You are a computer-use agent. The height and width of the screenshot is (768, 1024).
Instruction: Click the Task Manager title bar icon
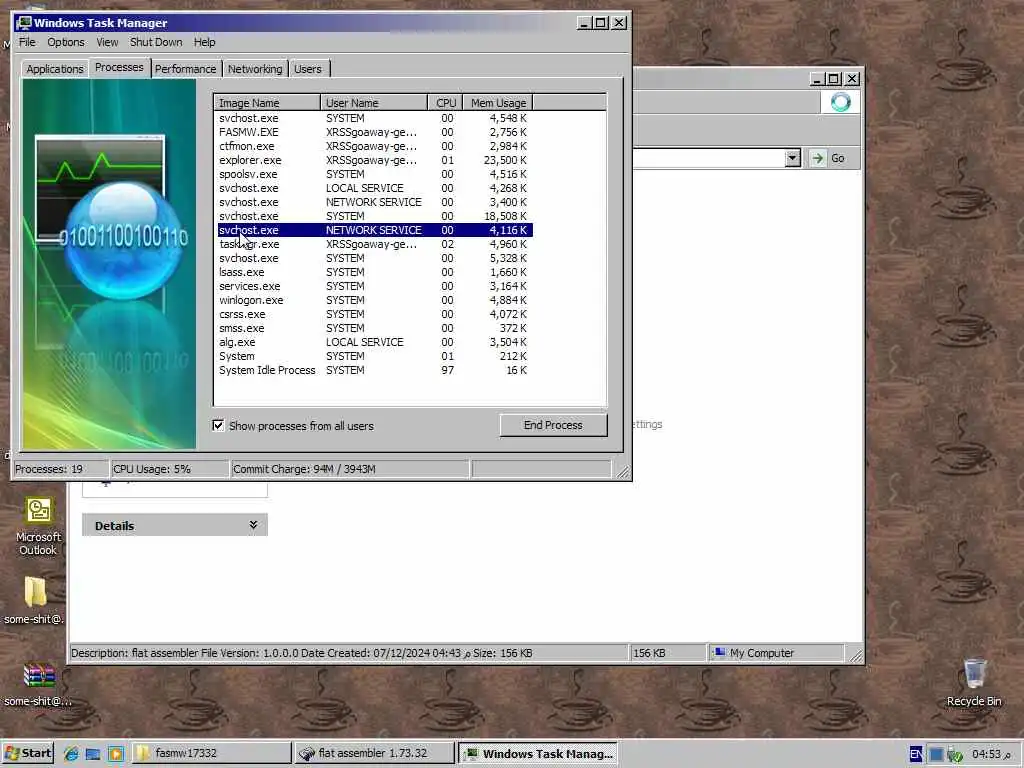[x=24, y=23]
